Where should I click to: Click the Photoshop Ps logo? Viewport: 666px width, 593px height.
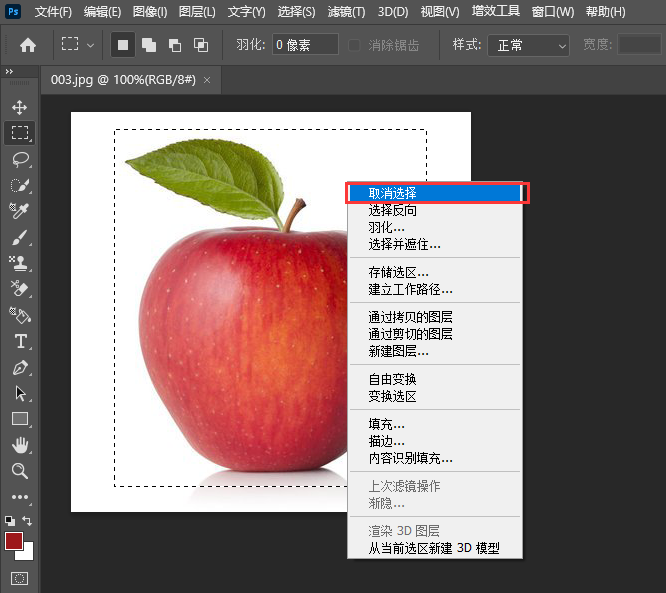tap(13, 11)
